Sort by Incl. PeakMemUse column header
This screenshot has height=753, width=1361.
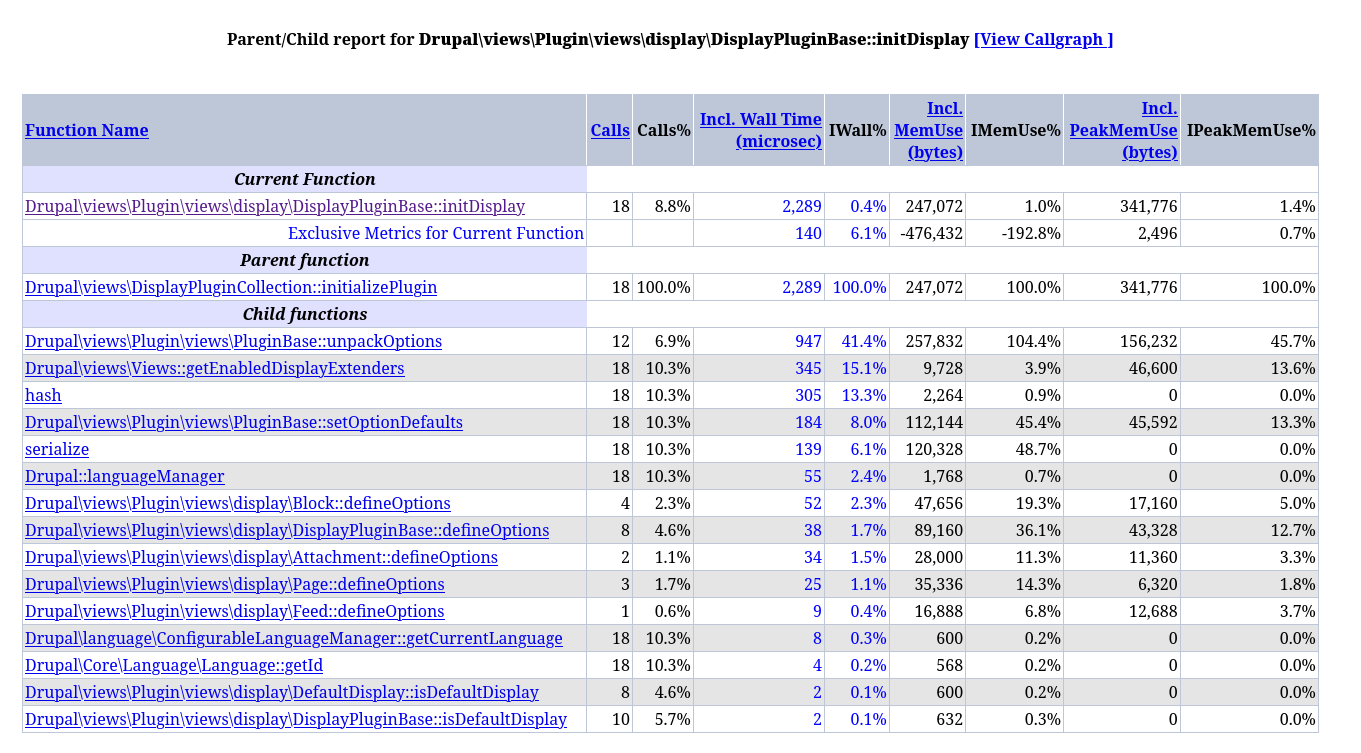(1123, 130)
